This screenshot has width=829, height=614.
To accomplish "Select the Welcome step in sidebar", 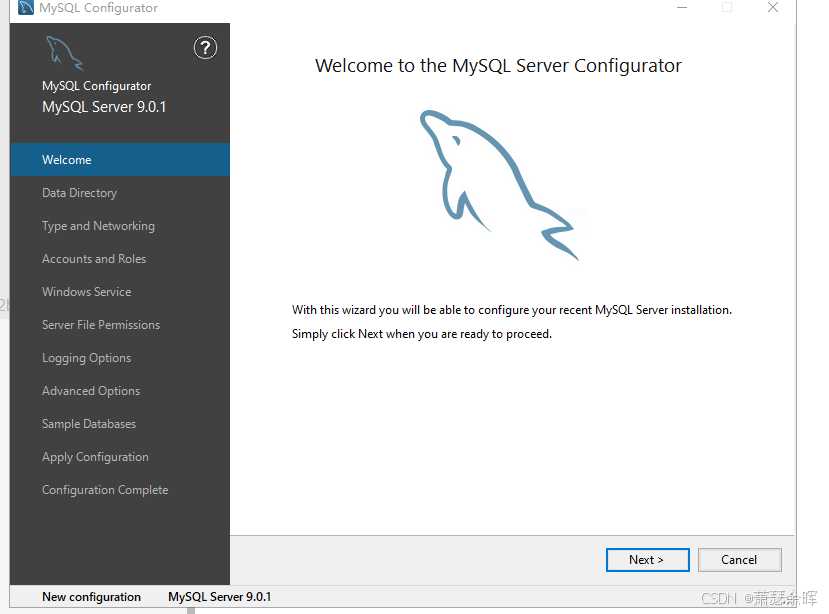I will pyautogui.click(x=120, y=160).
